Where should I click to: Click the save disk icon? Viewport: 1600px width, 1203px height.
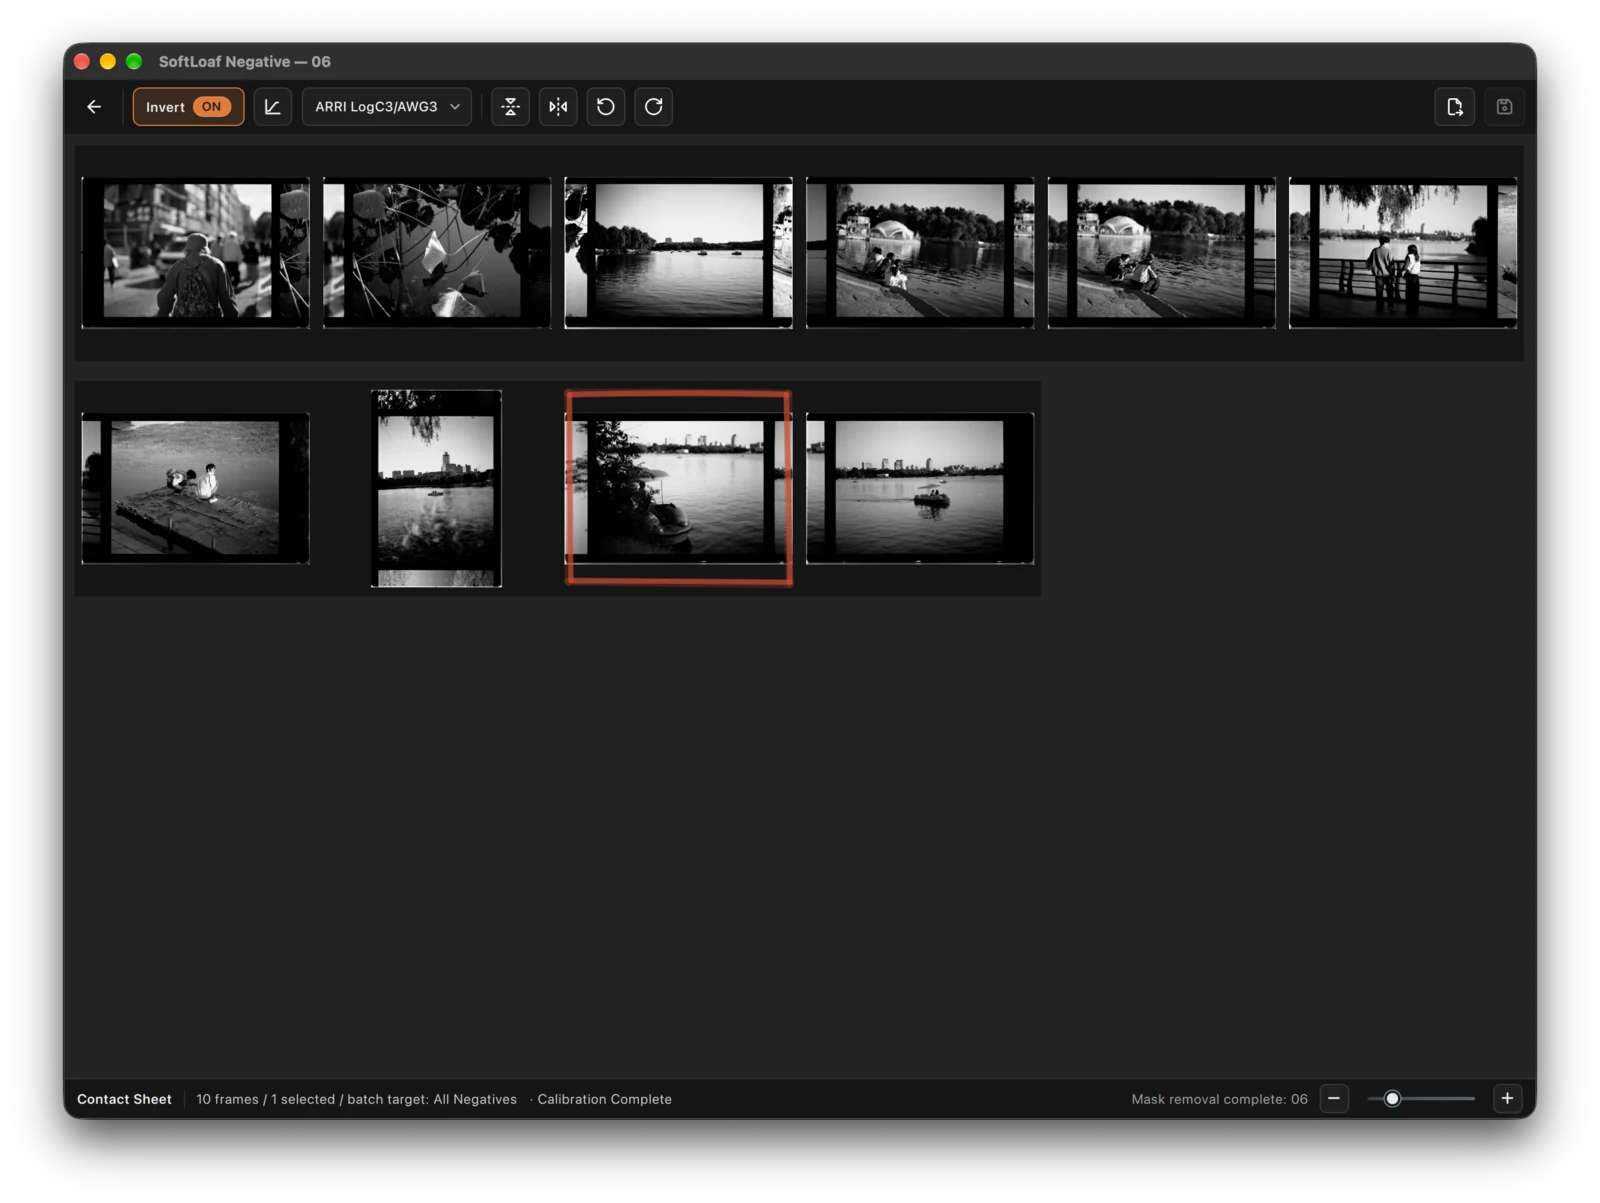pos(1504,107)
